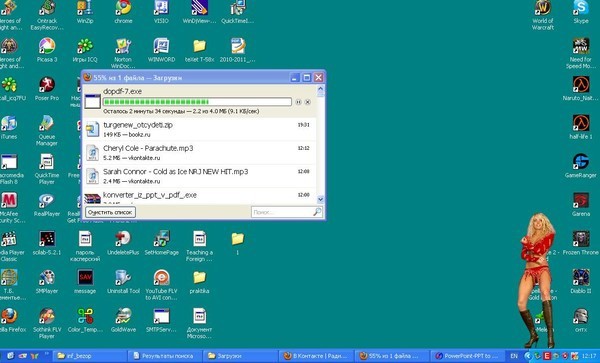Select the YouTube FLV to AVI converter icon
This screenshot has width=600, height=363.
pos(161,285)
